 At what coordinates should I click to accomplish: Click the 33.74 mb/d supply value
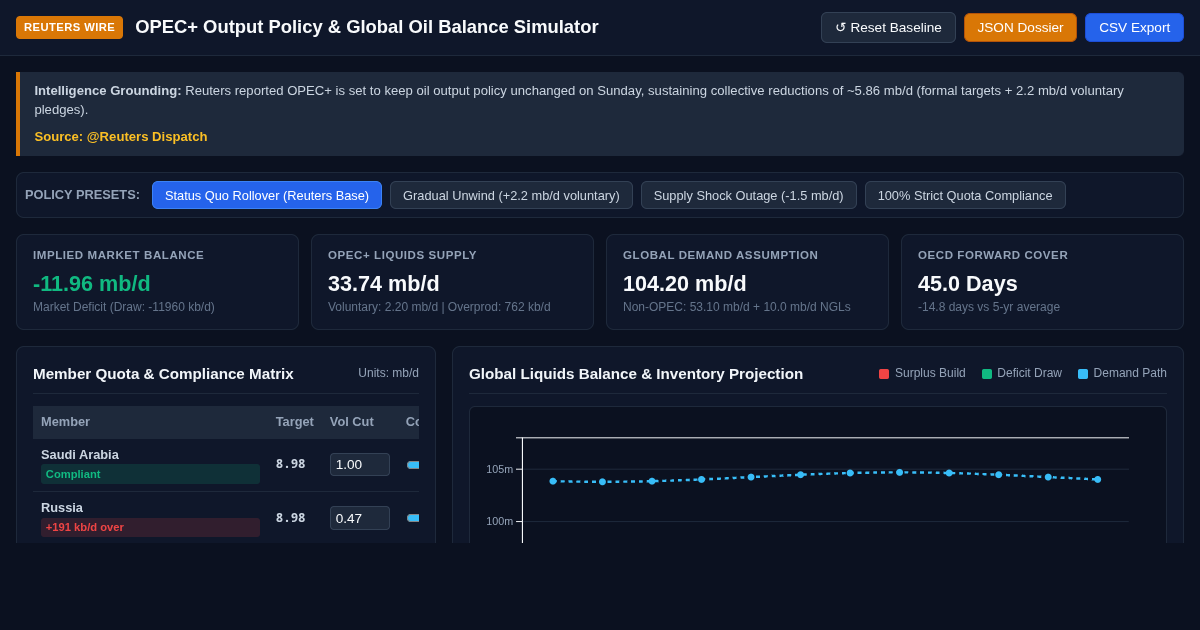click(x=384, y=283)
